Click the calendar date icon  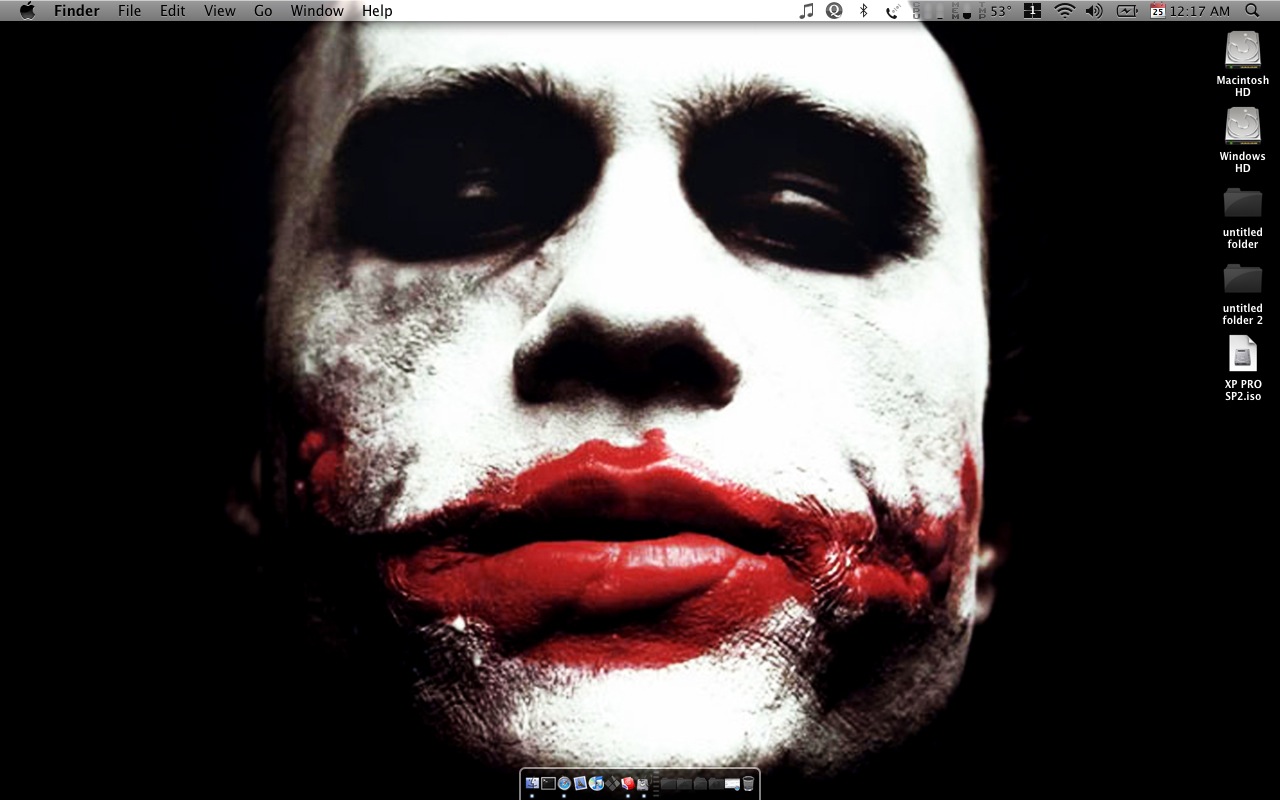point(1158,11)
